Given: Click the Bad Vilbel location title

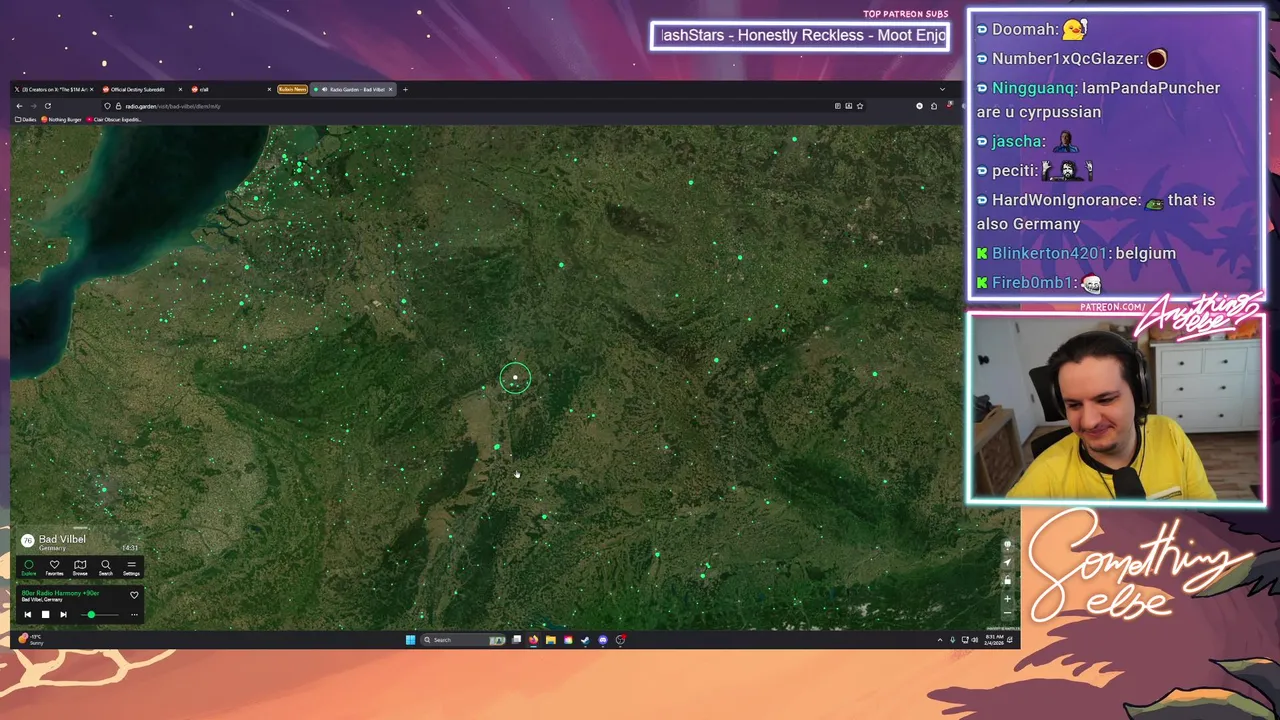Looking at the screenshot, I should (62, 539).
